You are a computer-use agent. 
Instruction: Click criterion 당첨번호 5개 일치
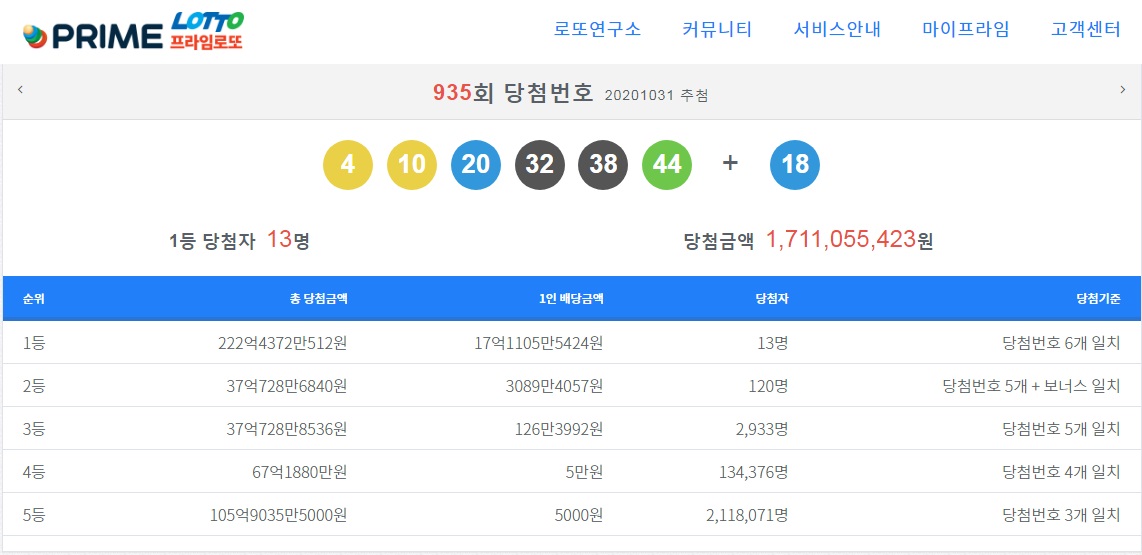tap(1061, 430)
